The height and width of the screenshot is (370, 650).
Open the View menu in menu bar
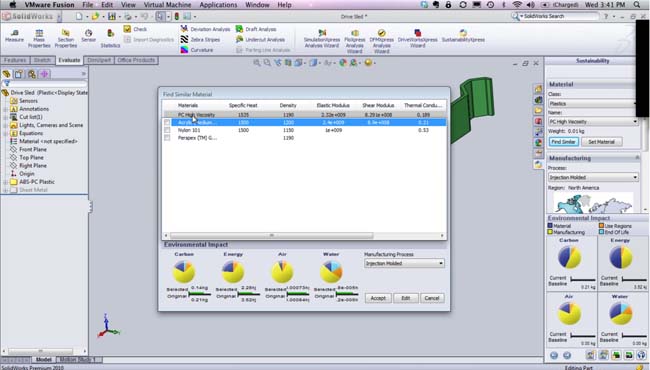pyautogui.click(x=128, y=5)
